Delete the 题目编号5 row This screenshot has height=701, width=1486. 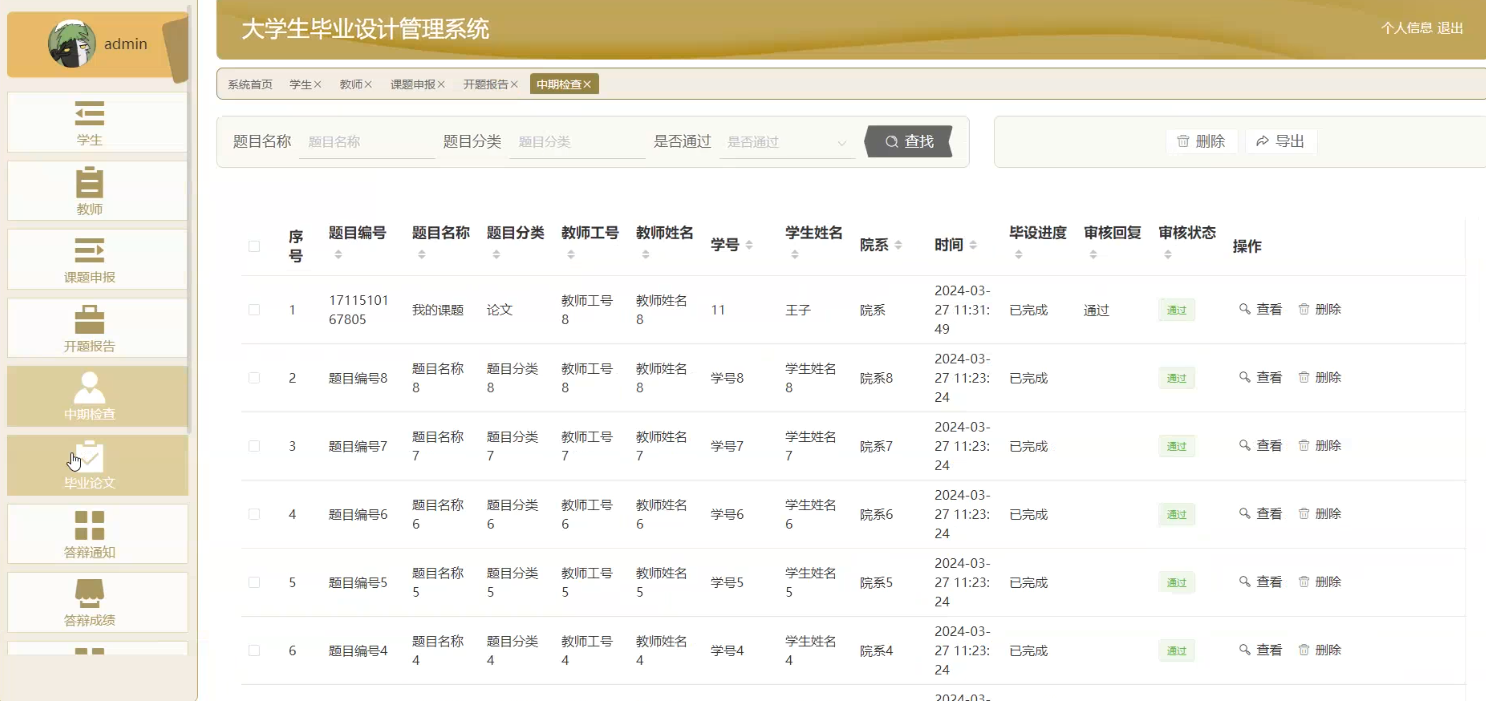coord(1320,582)
